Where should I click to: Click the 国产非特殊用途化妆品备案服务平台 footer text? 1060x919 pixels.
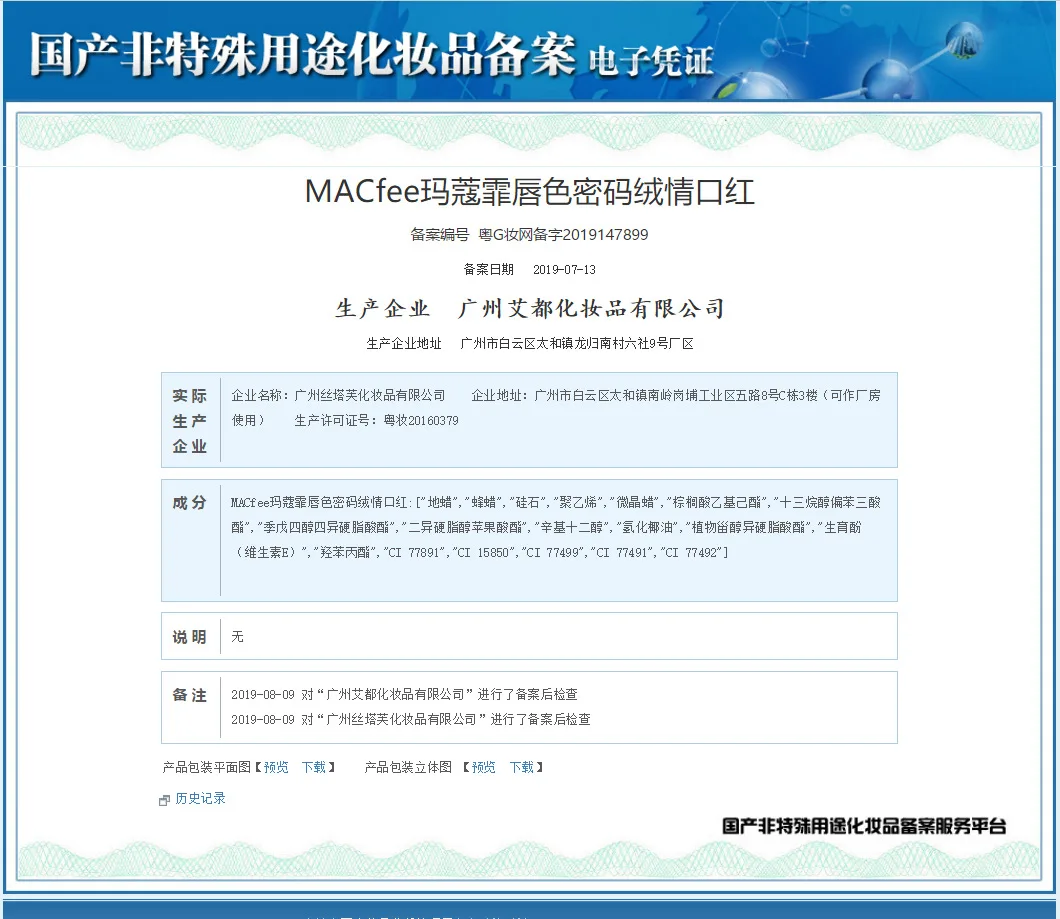(x=864, y=826)
